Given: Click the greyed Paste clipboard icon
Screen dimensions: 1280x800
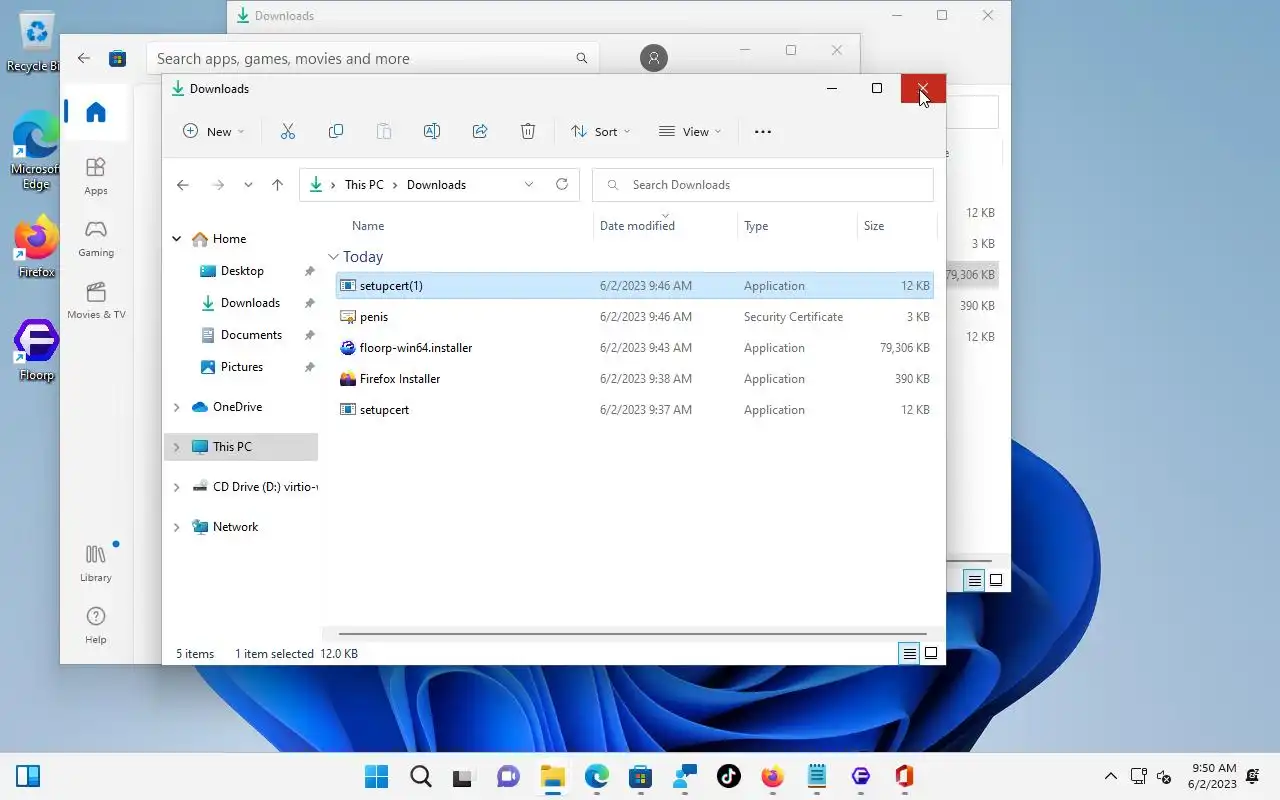Looking at the screenshot, I should click(x=384, y=131).
